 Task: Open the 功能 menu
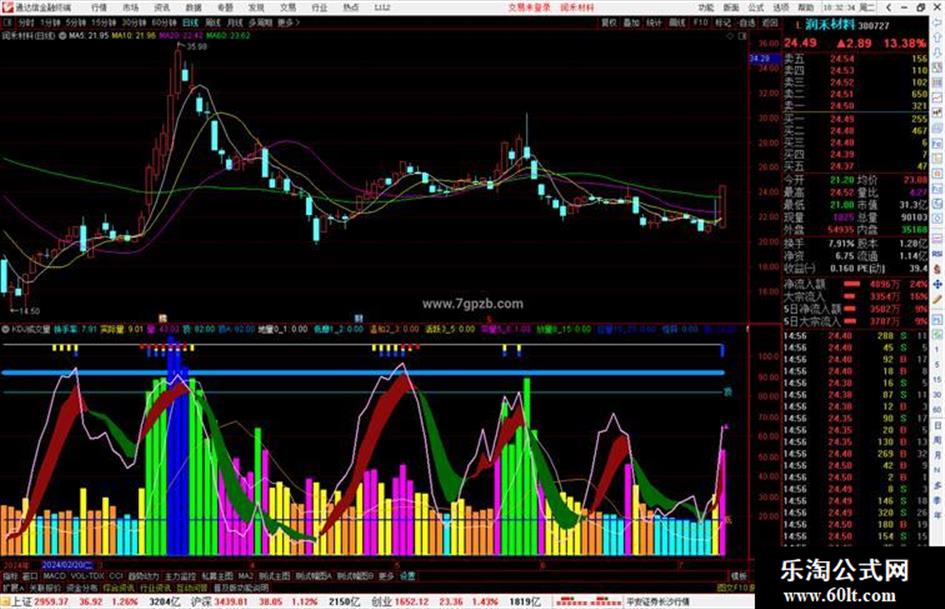point(706,7)
